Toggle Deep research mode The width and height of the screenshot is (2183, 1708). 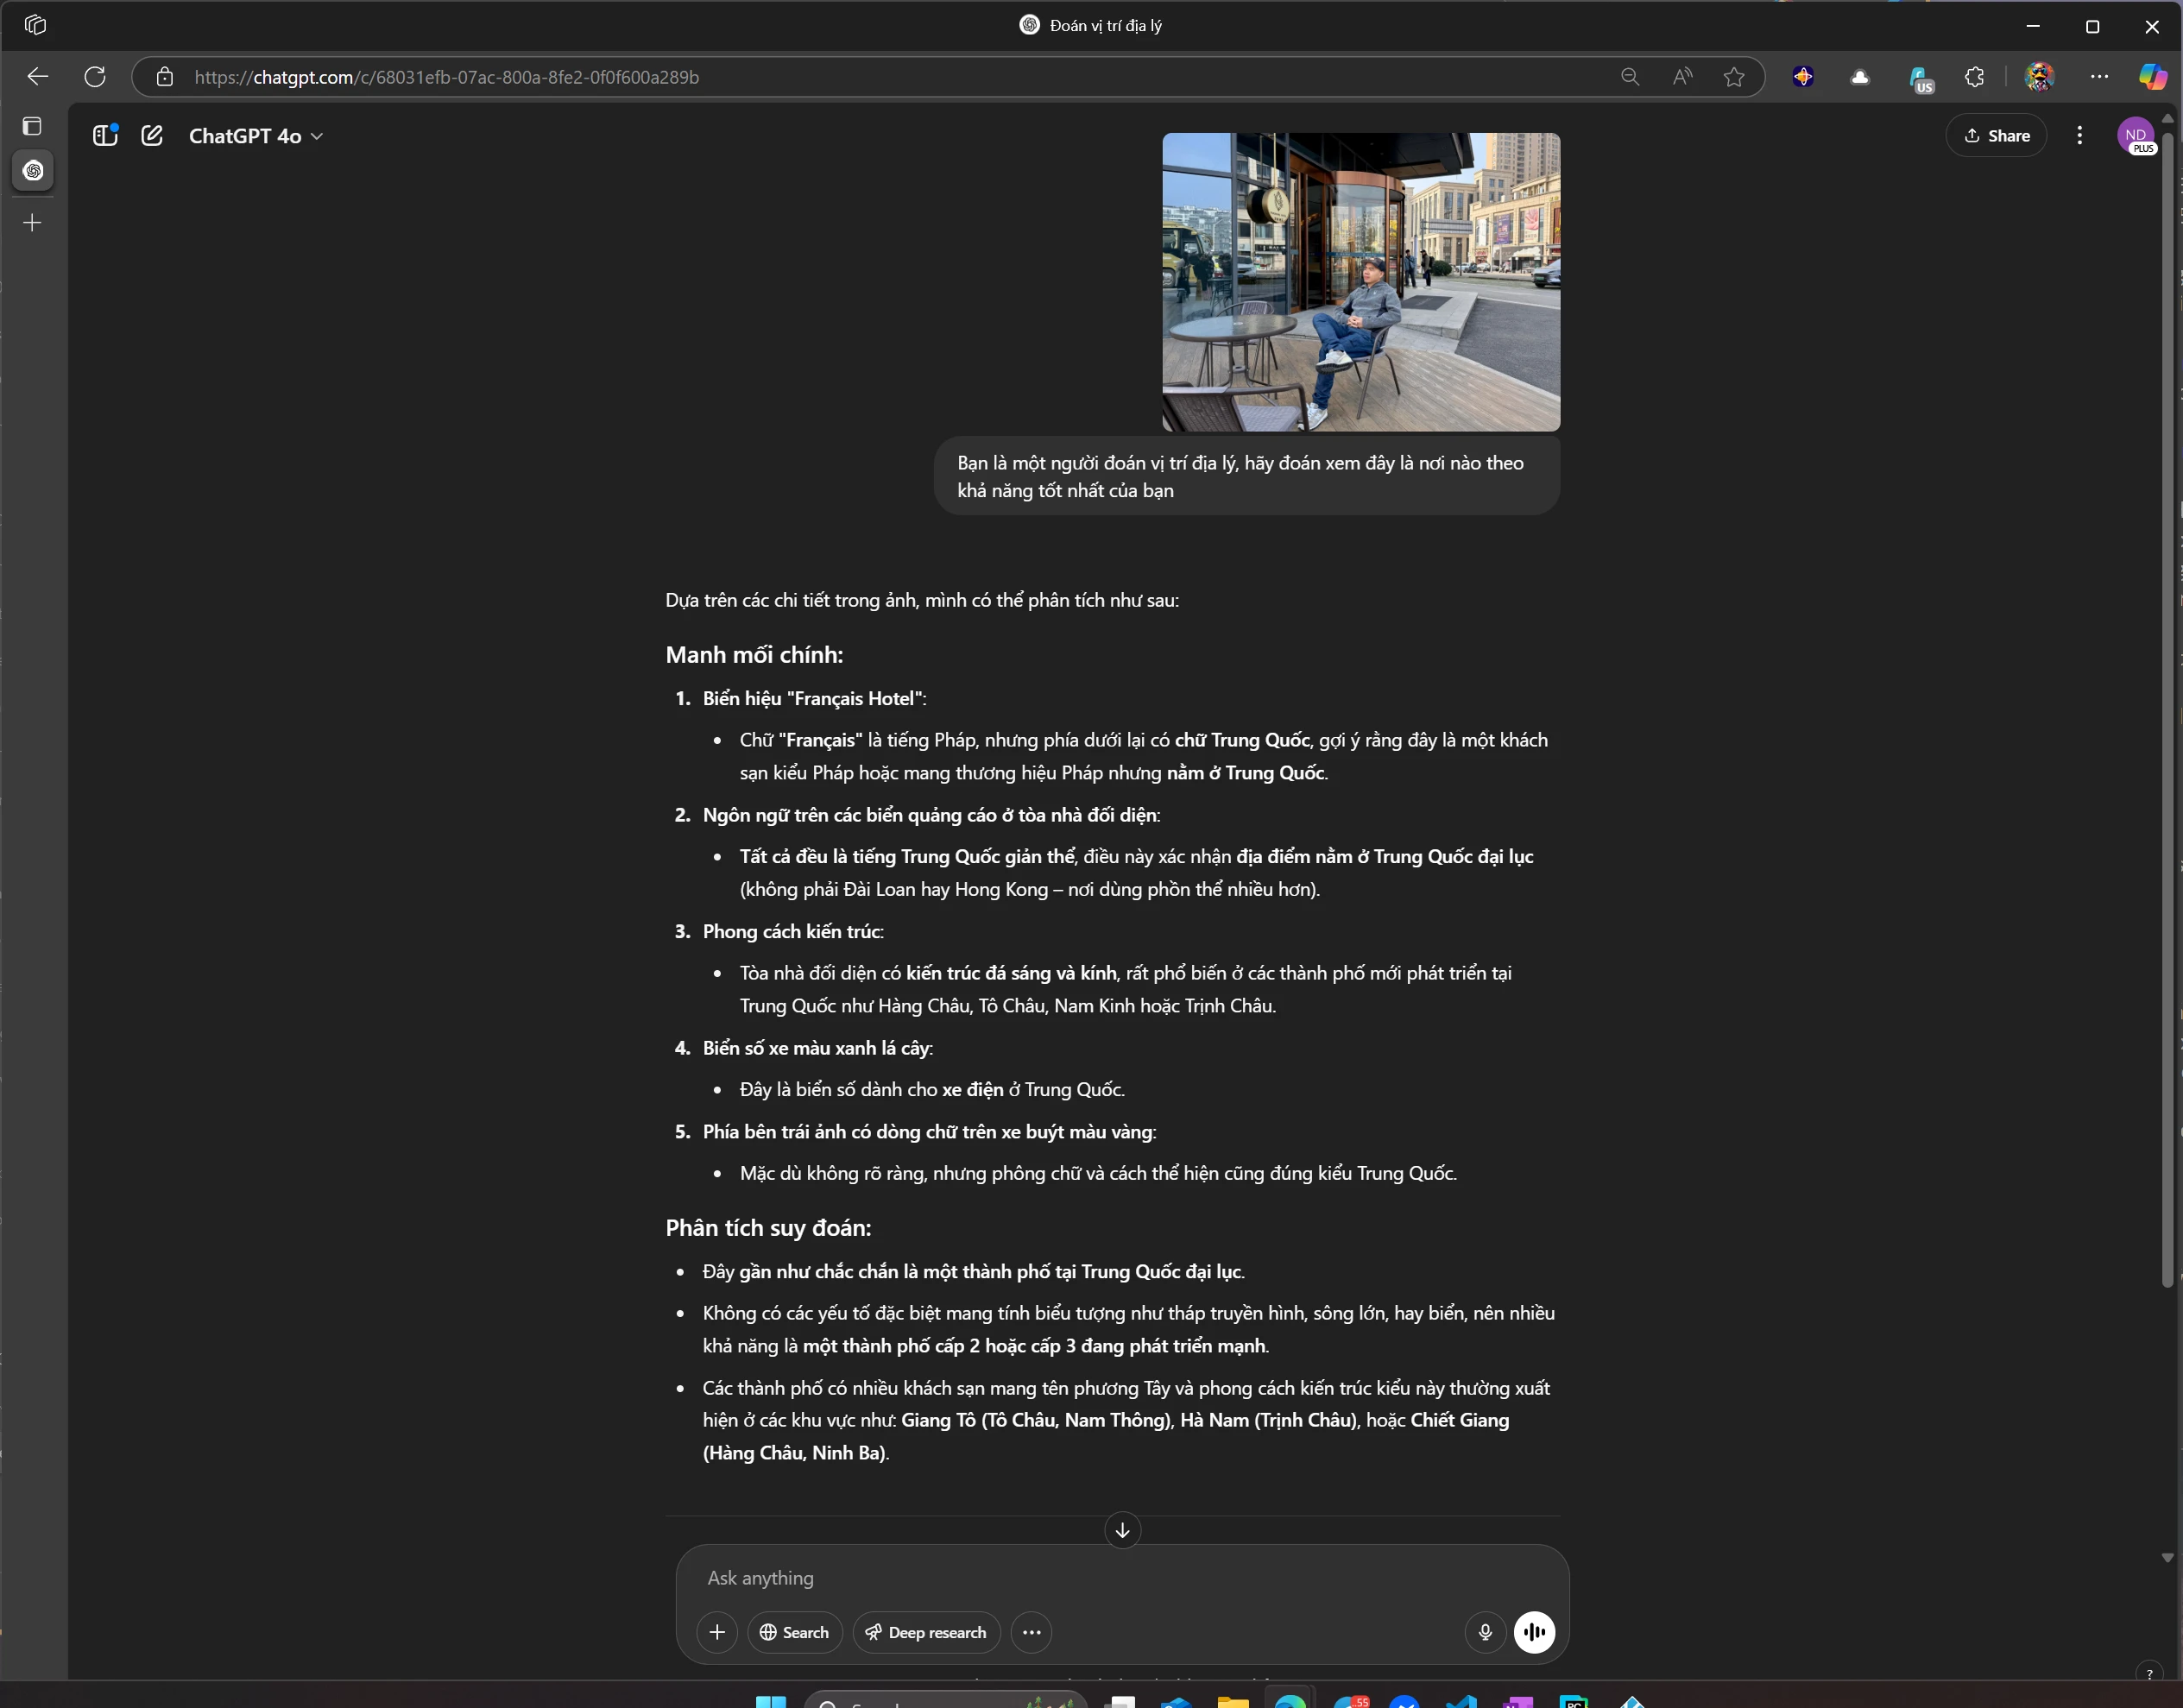click(926, 1632)
